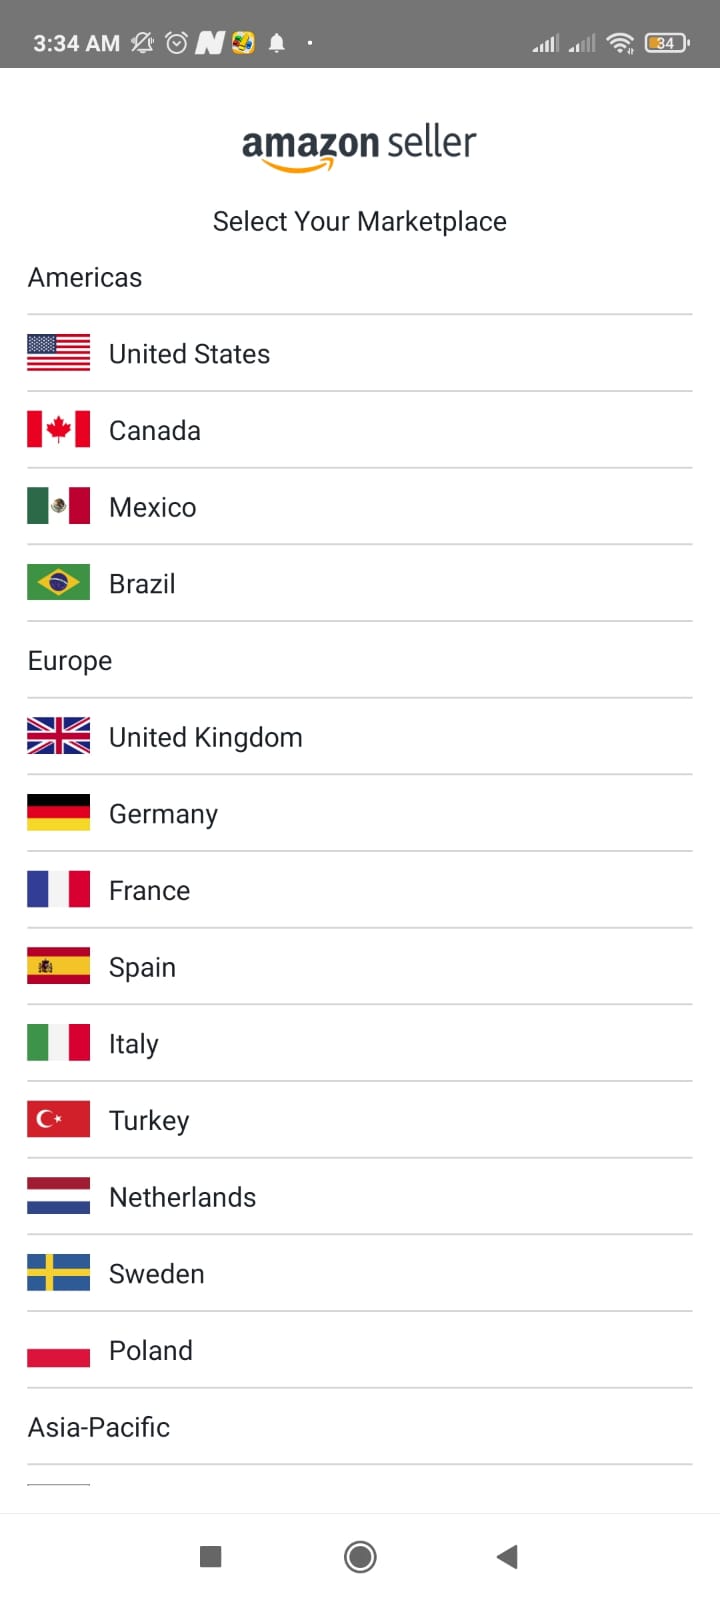
Task: Choose the Turkey crescent flag icon
Action: [58, 1119]
